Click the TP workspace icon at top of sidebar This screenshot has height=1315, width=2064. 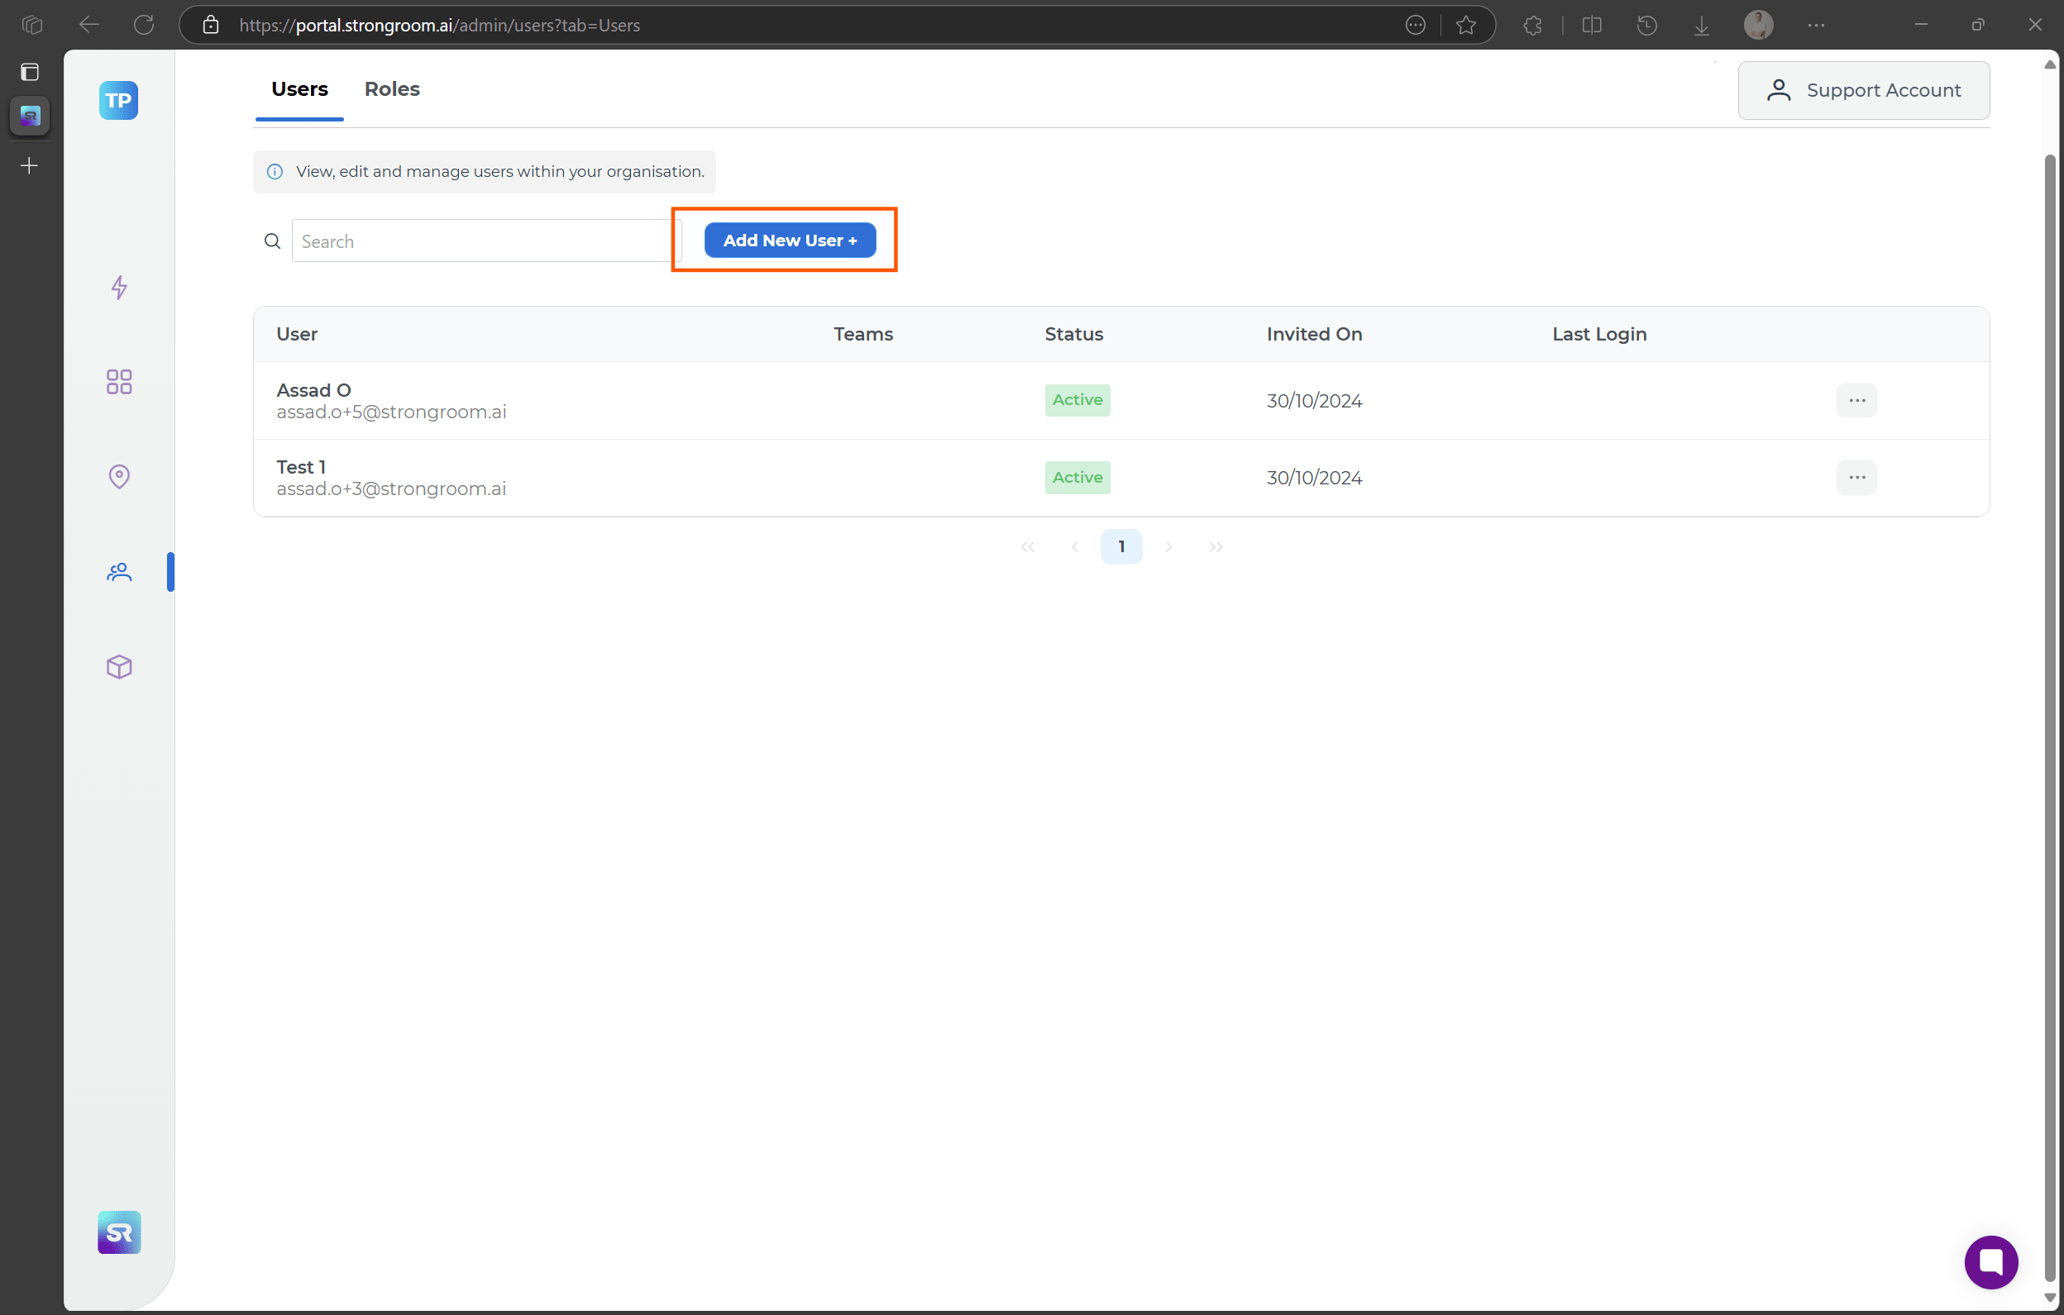tap(118, 100)
